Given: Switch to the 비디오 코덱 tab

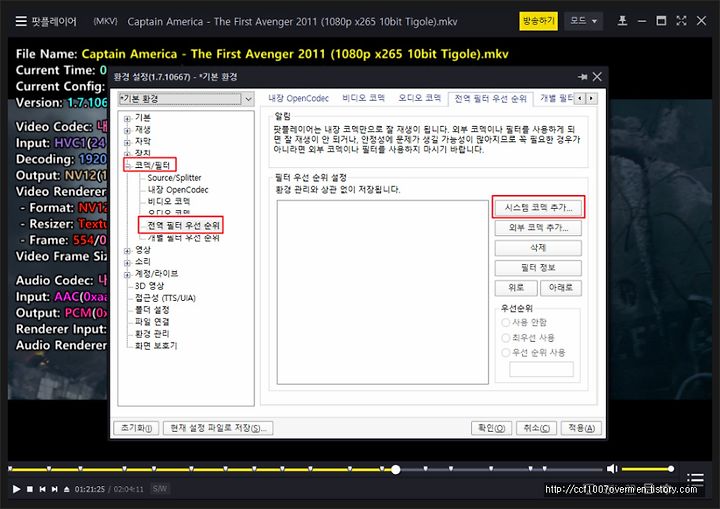Looking at the screenshot, I should 364,98.
